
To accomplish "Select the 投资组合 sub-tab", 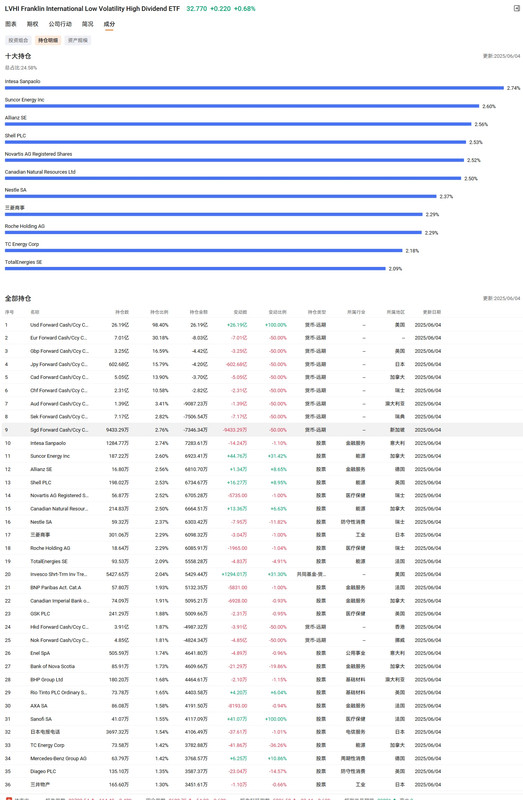I will (18, 40).
